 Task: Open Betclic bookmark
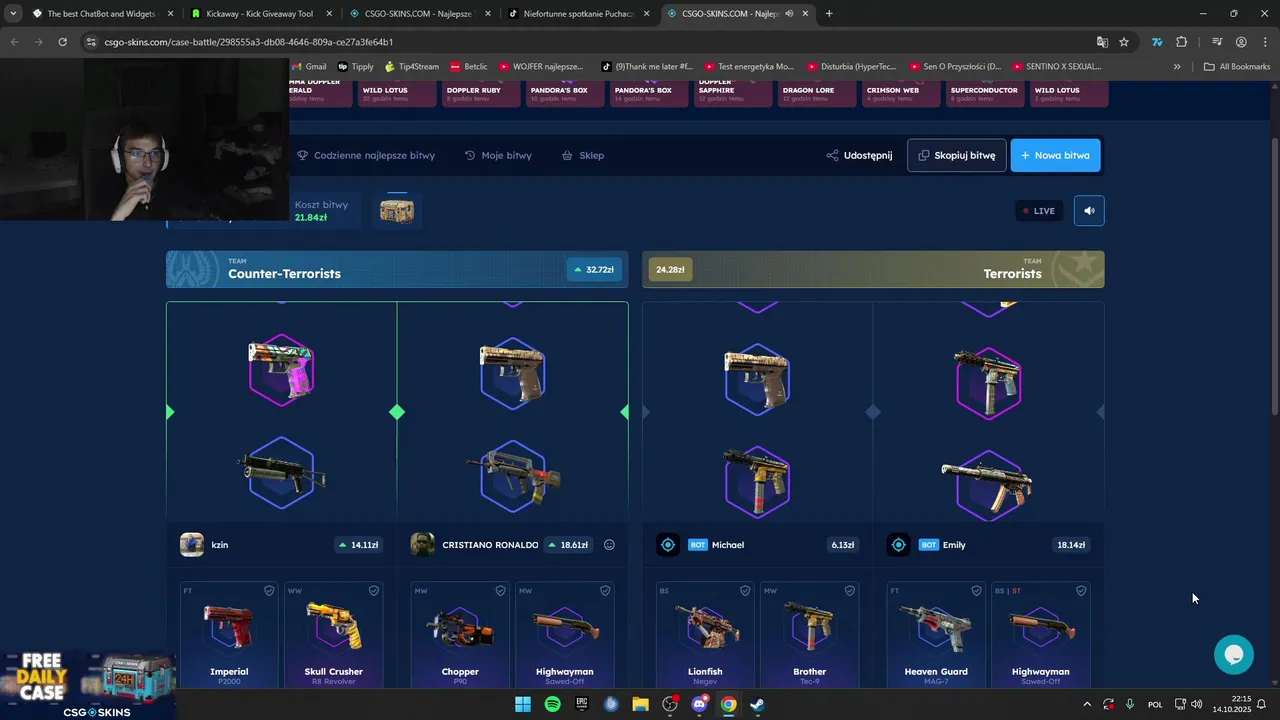[x=468, y=67]
